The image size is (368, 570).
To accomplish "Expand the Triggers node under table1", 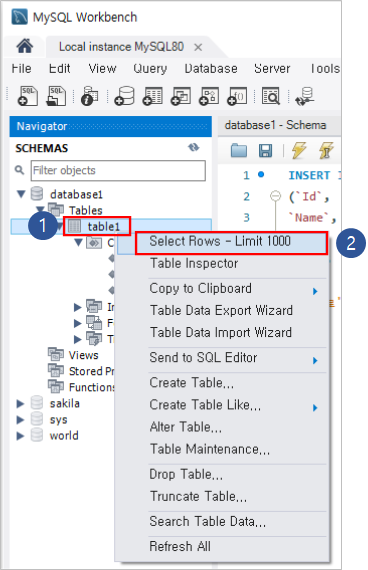I will [x=77, y=339].
